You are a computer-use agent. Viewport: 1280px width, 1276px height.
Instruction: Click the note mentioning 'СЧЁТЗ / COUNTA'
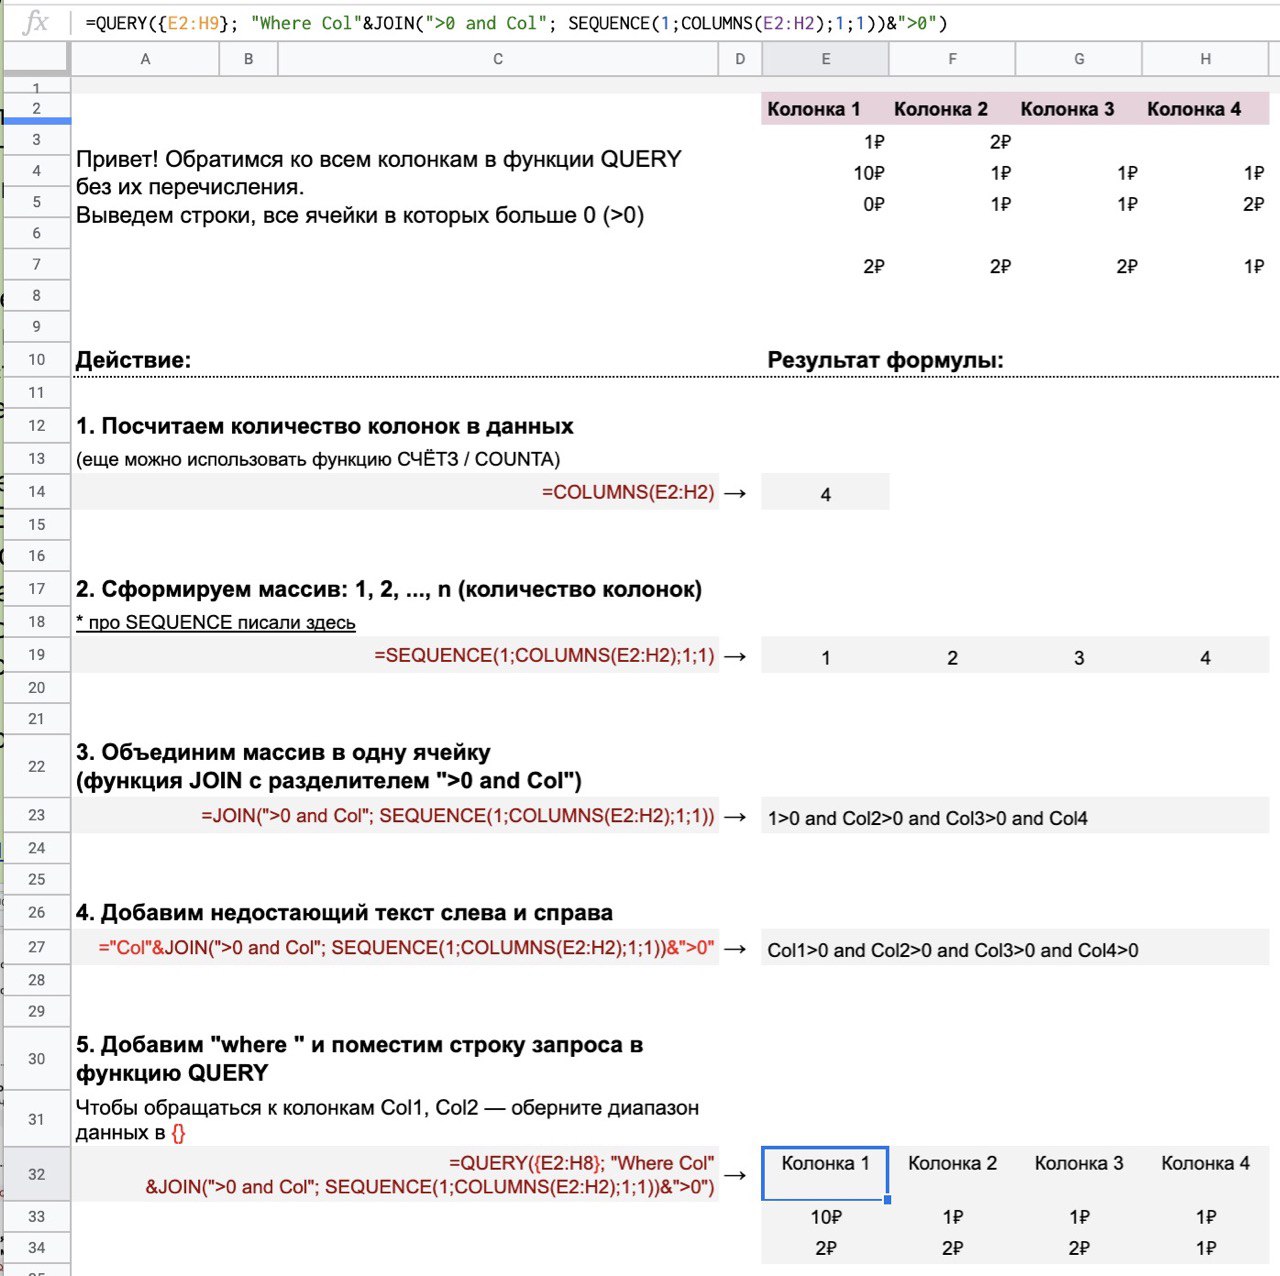coord(318,459)
